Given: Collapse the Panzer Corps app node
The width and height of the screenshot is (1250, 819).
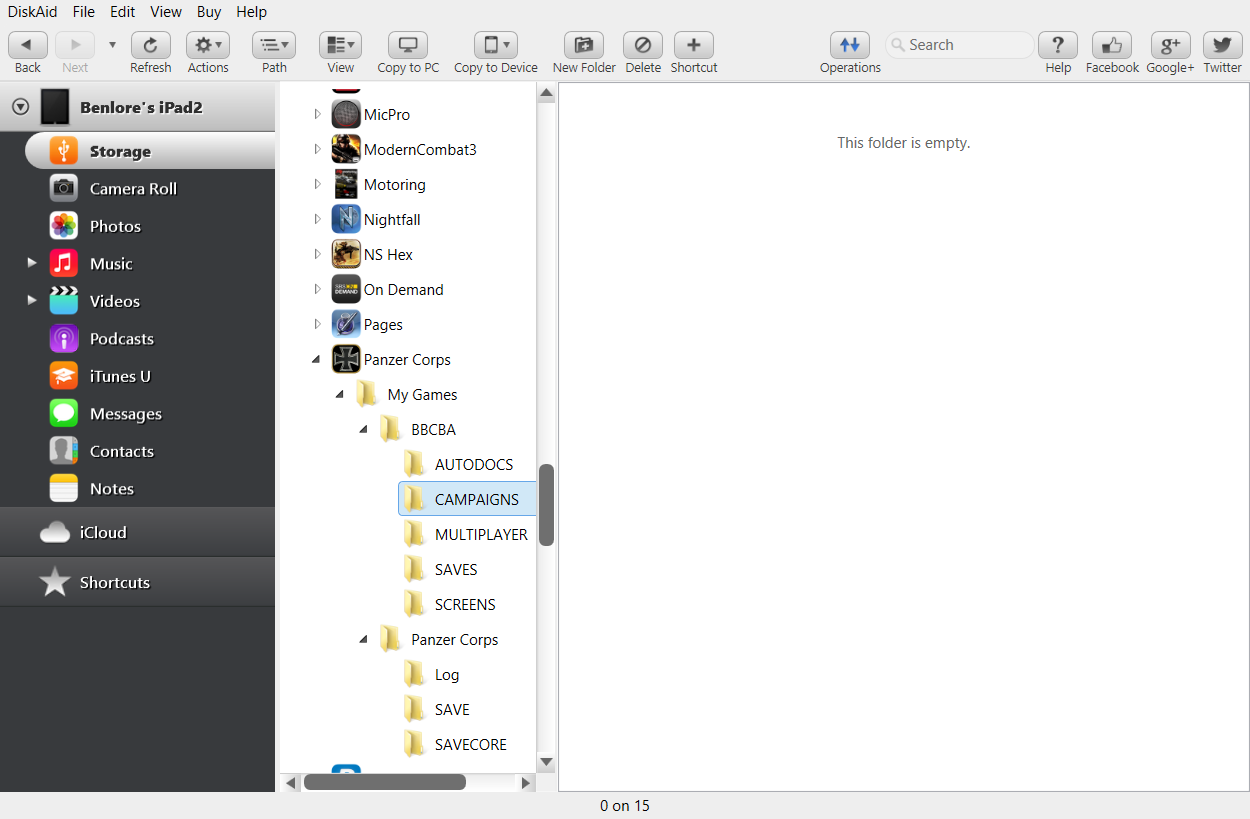Looking at the screenshot, I should (x=315, y=359).
